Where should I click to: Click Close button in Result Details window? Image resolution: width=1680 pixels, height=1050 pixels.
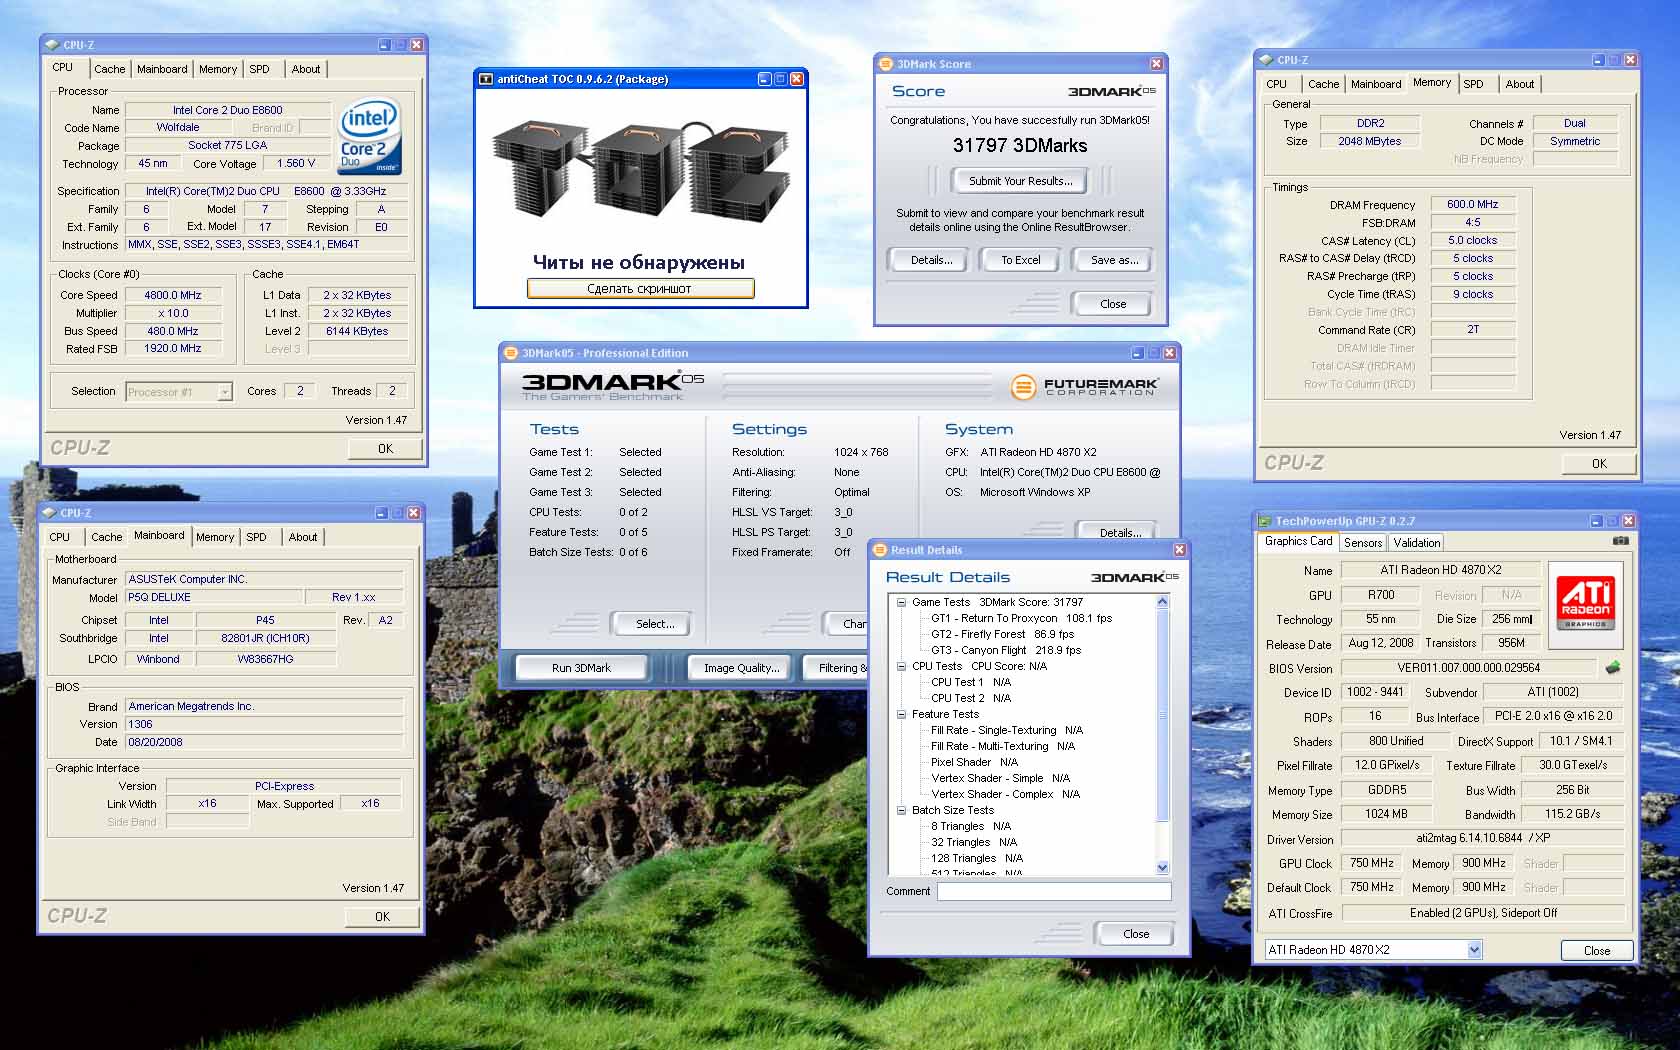click(x=1136, y=934)
